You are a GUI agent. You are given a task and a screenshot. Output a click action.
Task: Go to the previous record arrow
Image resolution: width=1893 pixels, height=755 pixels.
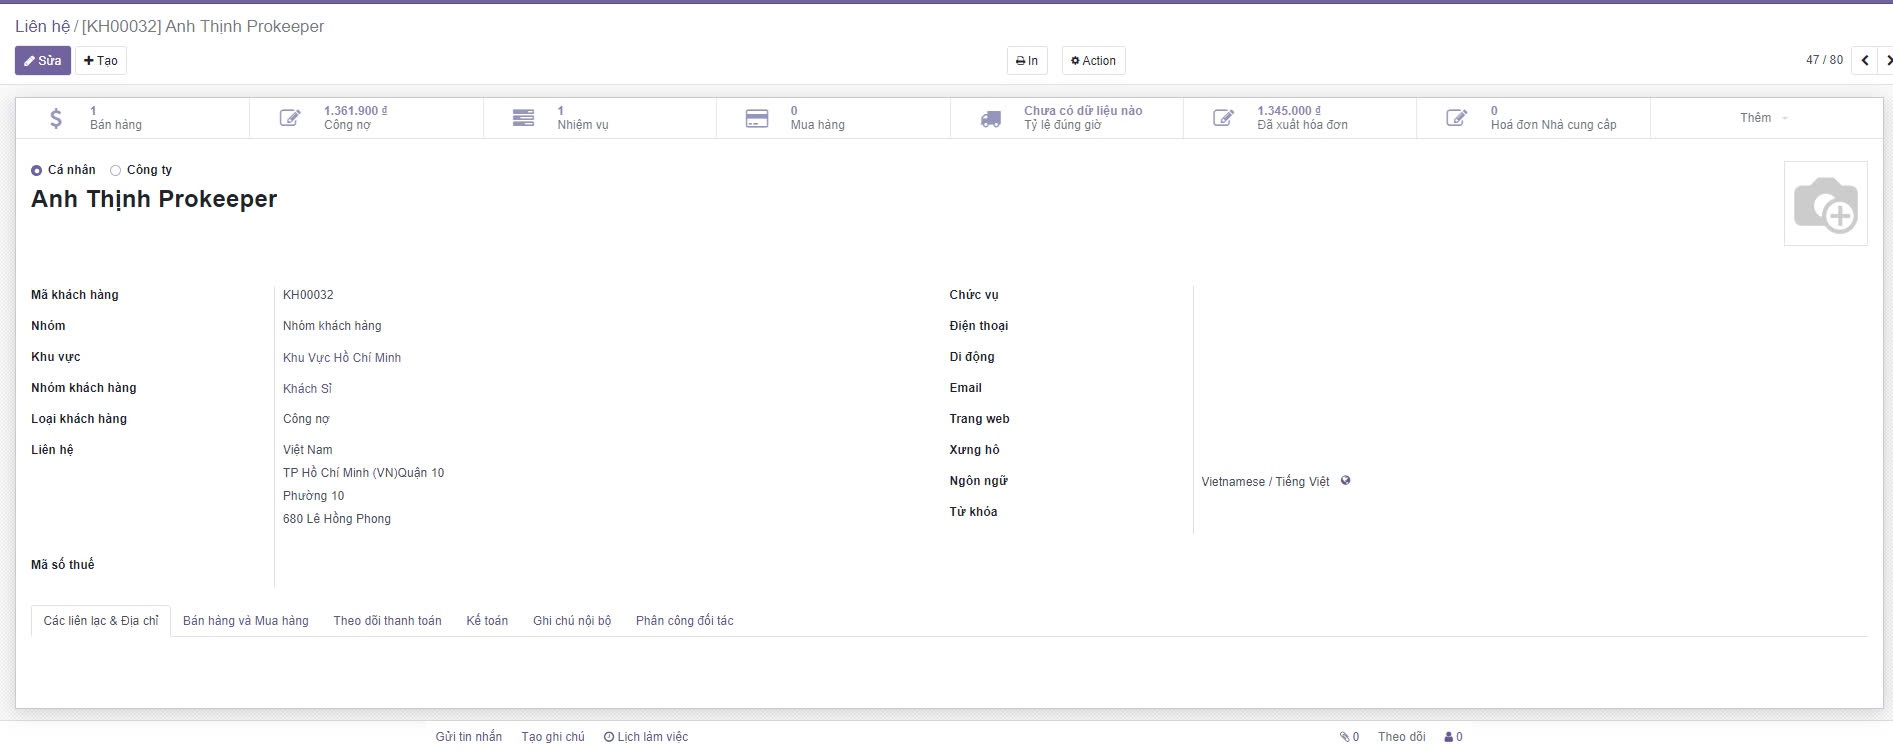1865,61
